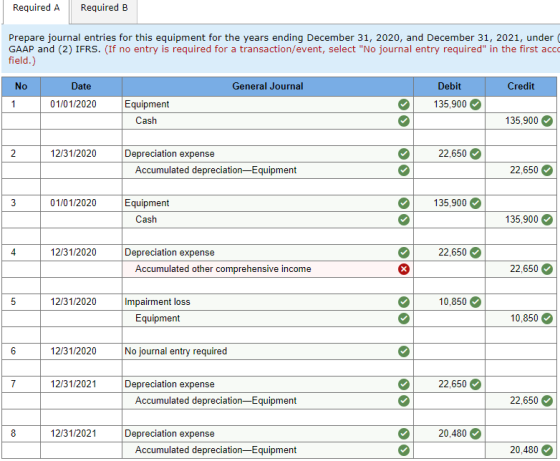Click the green check beside No journal entry required

pyautogui.click(x=404, y=351)
